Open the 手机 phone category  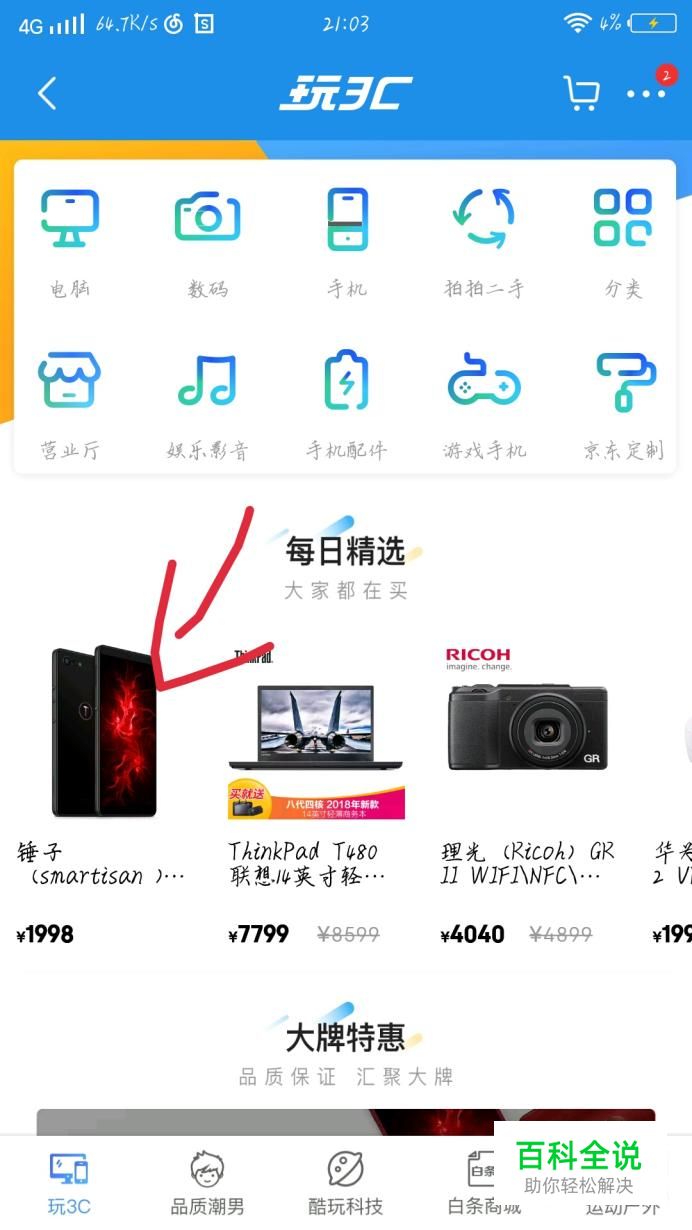[347, 218]
